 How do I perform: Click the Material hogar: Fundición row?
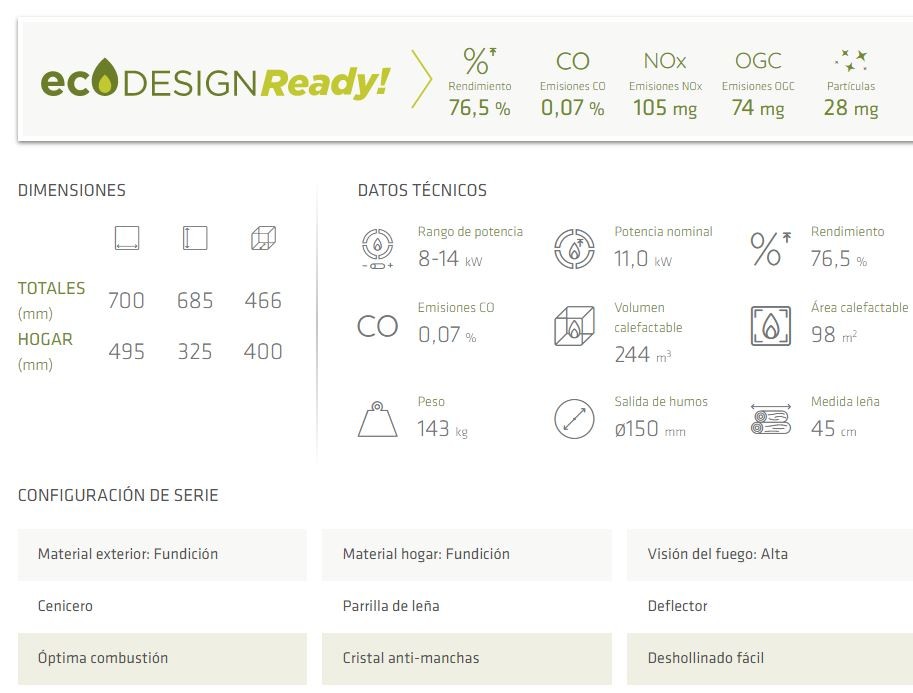(467, 555)
